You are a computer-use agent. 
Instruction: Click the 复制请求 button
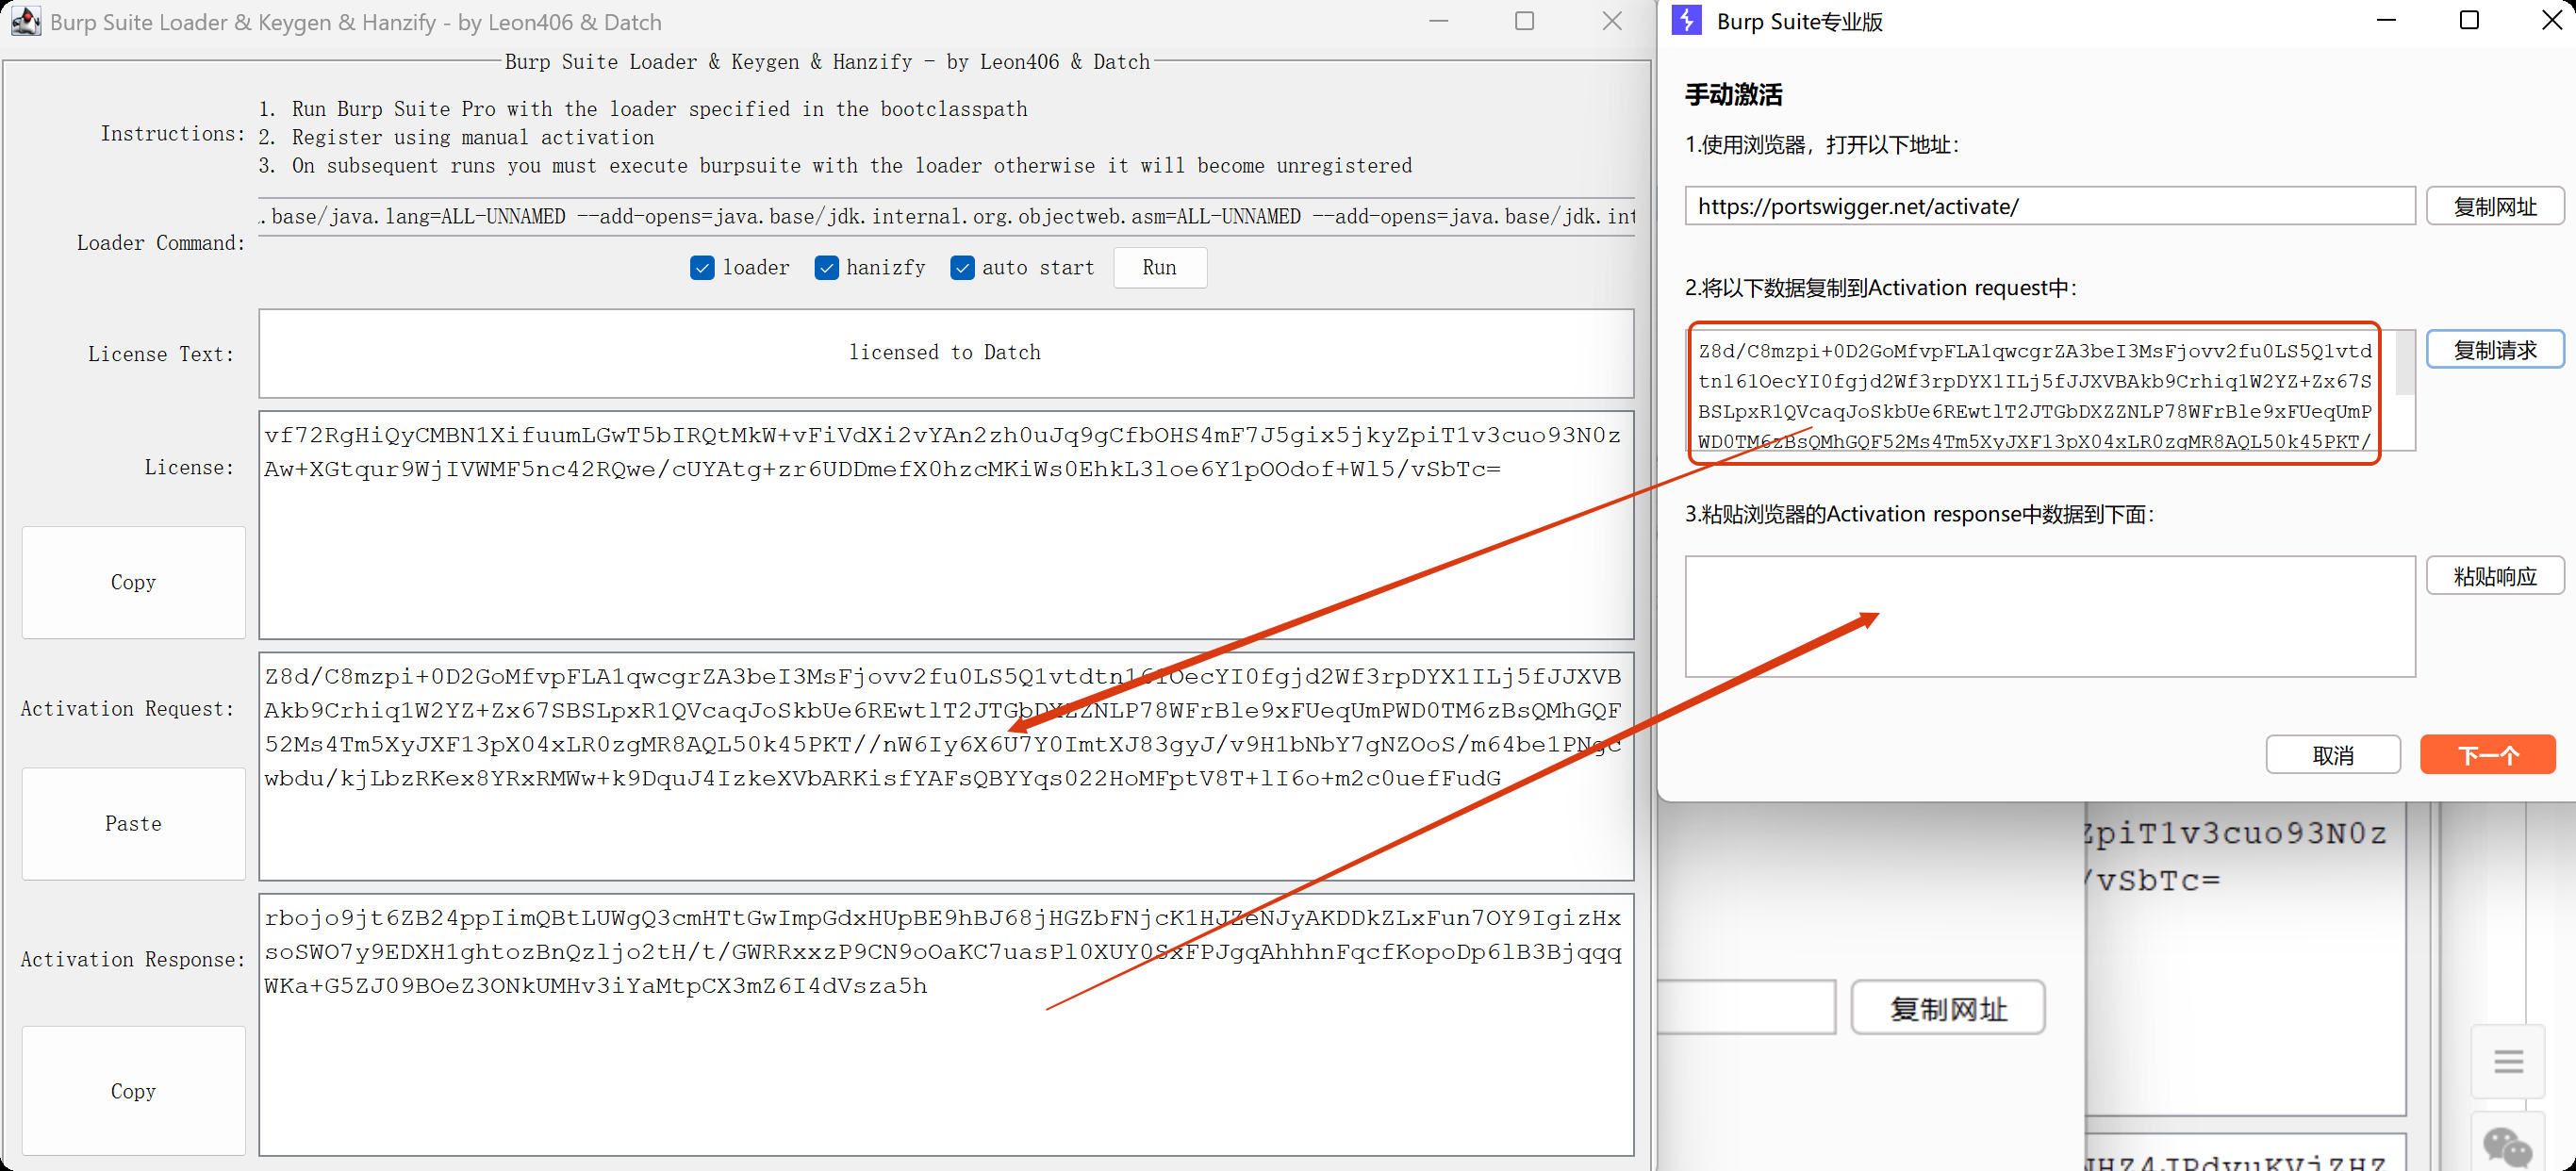click(x=2495, y=350)
